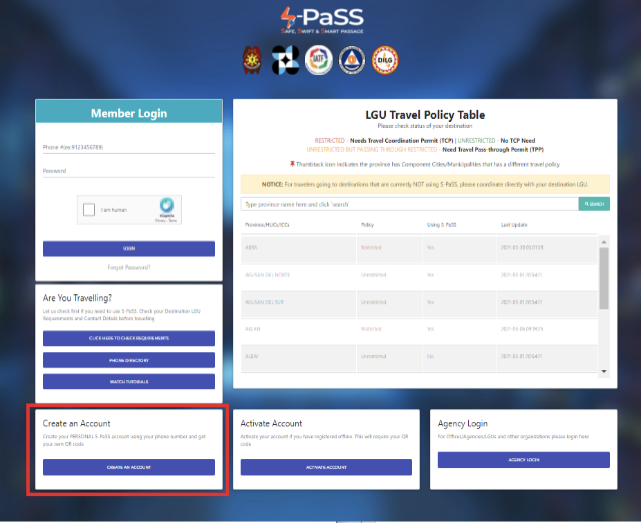Viewport: 641px width, 523px height.
Task: Check the "I am human" captcha box
Action: click(x=89, y=209)
